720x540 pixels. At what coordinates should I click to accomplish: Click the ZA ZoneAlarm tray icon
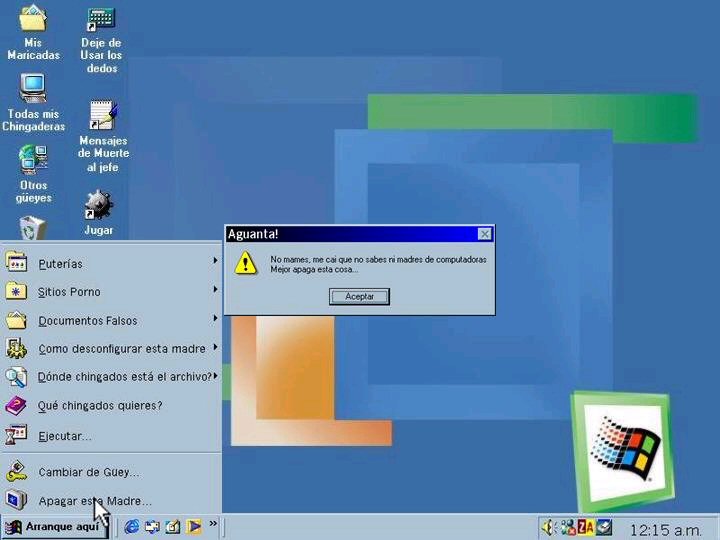click(586, 527)
